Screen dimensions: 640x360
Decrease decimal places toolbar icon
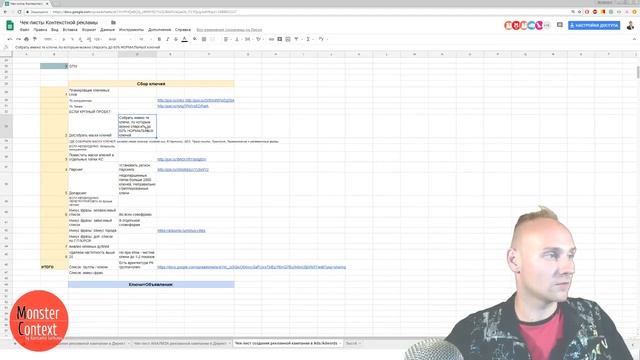80,39
